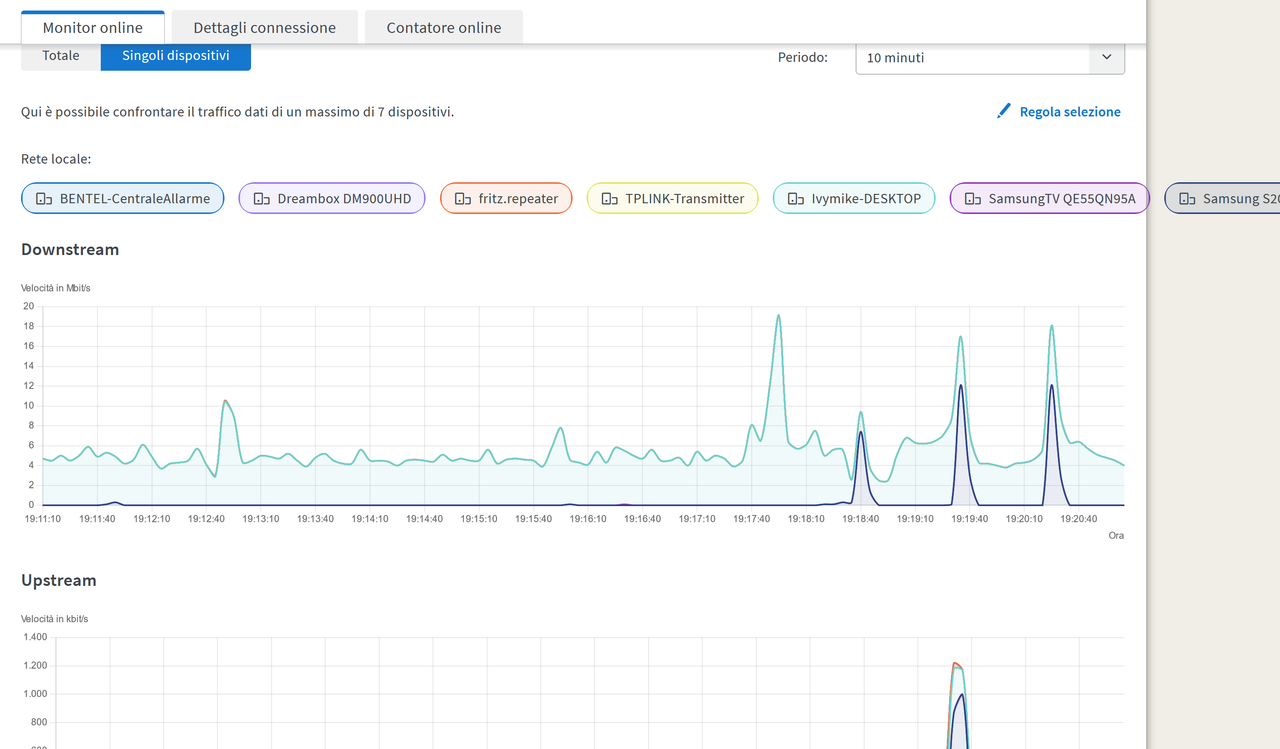Click the TPLINK-Transmitter device chip
The image size is (1280, 749).
coord(673,198)
